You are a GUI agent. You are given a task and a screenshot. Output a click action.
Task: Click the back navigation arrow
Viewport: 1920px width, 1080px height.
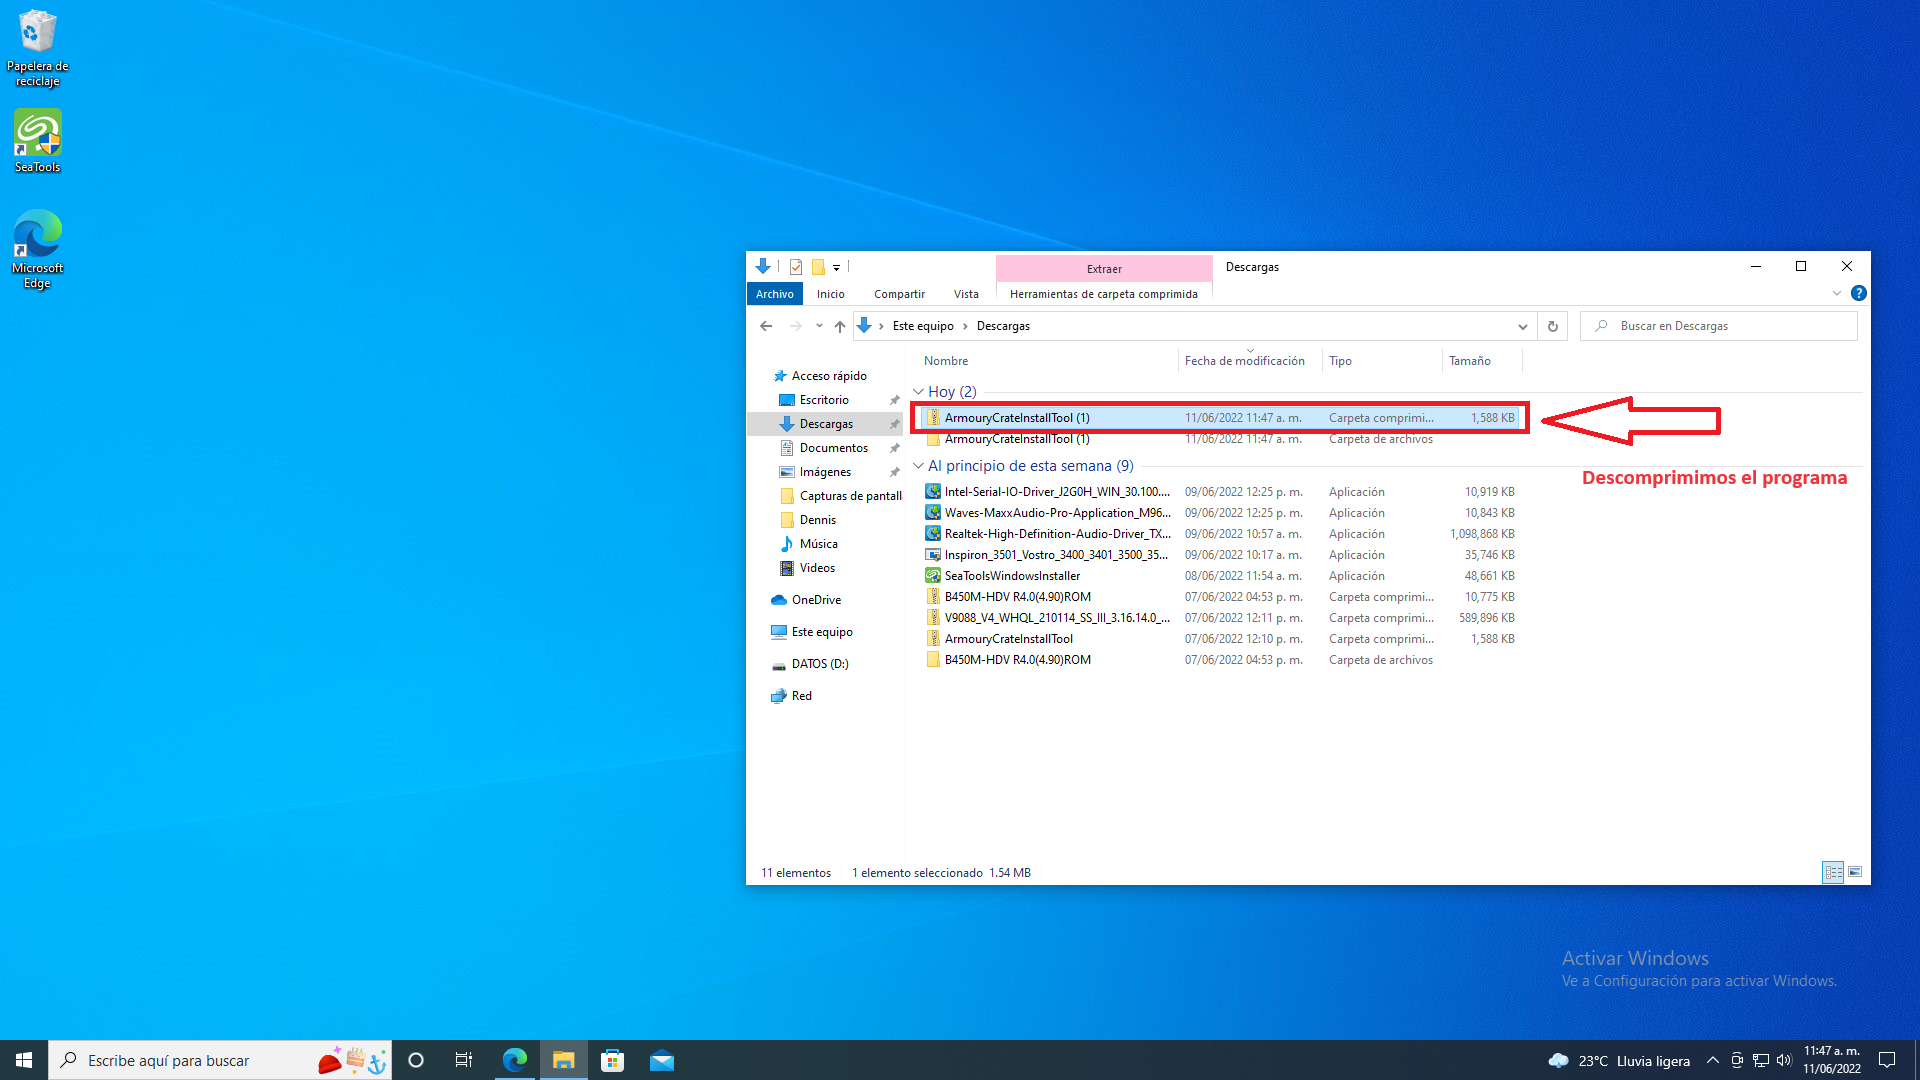click(766, 326)
